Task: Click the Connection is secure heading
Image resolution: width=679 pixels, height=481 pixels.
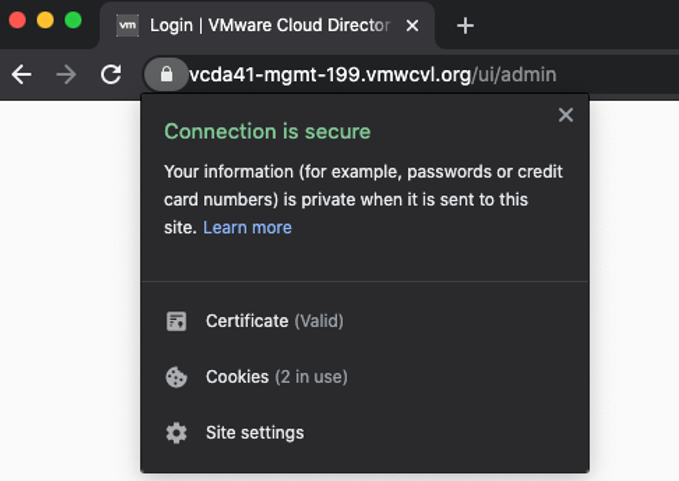Action: 267,131
